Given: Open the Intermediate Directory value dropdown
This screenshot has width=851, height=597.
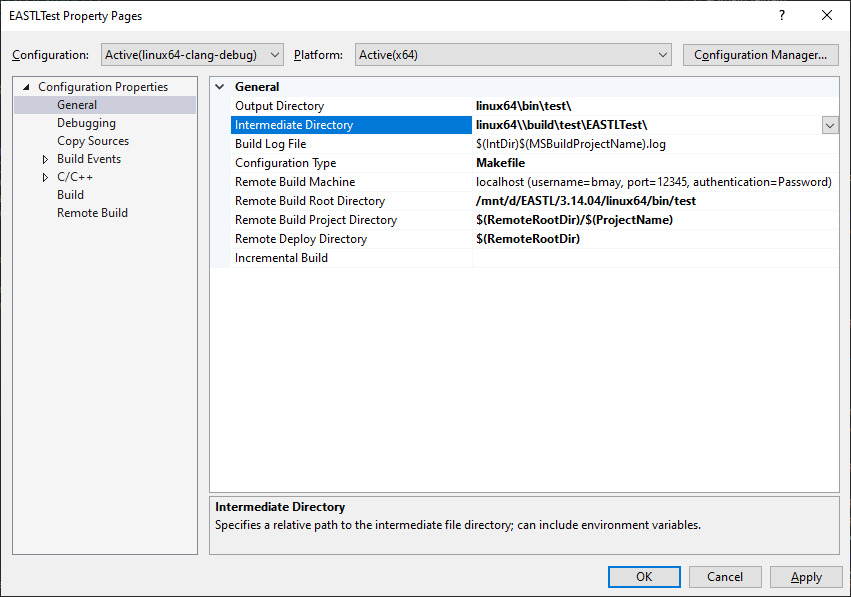Looking at the screenshot, I should 830,124.
